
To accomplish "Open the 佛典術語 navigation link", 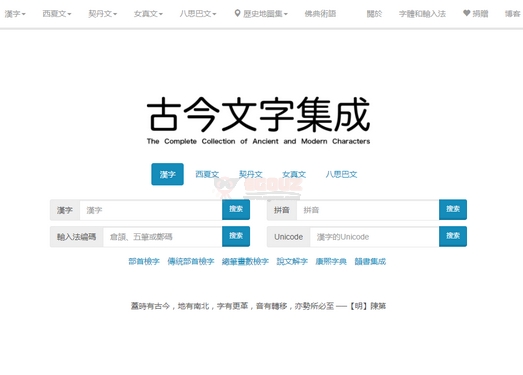I will point(320,14).
